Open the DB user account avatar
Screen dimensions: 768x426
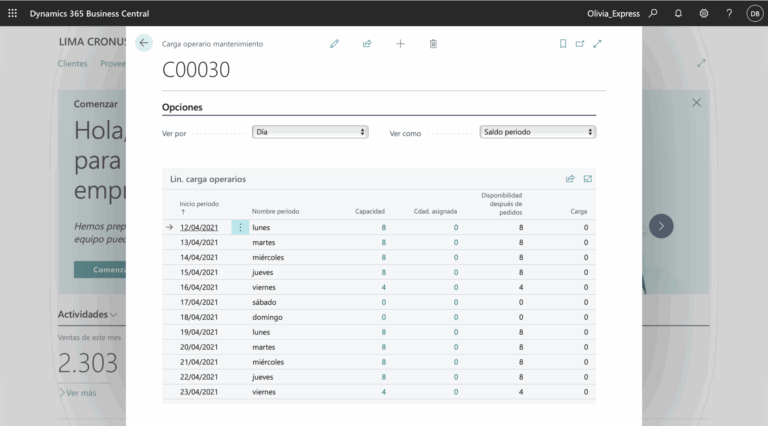pos(755,13)
